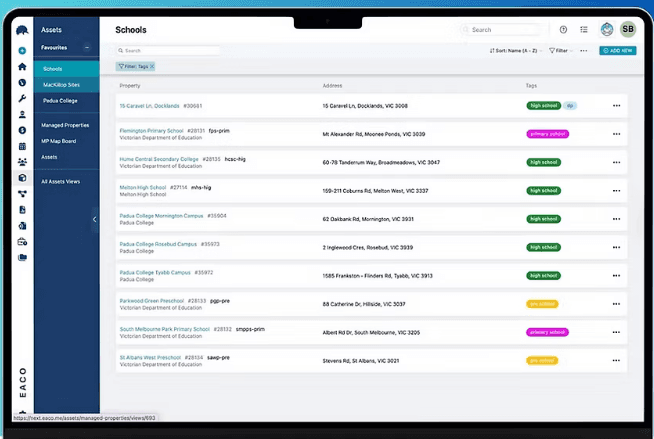Image resolution: width=654 pixels, height=439 pixels.
Task: Open row menu for Melton High School
Action: [x=616, y=191]
